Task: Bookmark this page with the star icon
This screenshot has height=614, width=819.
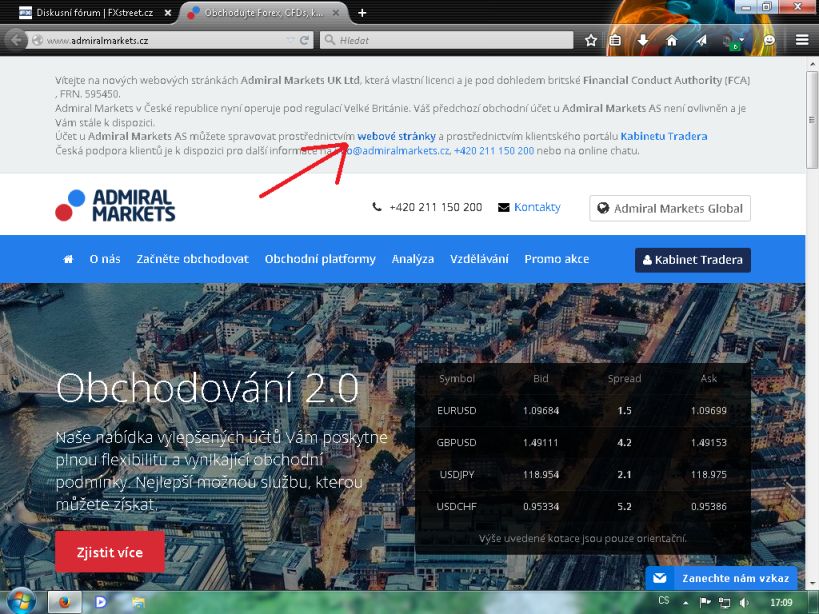Action: pos(591,40)
